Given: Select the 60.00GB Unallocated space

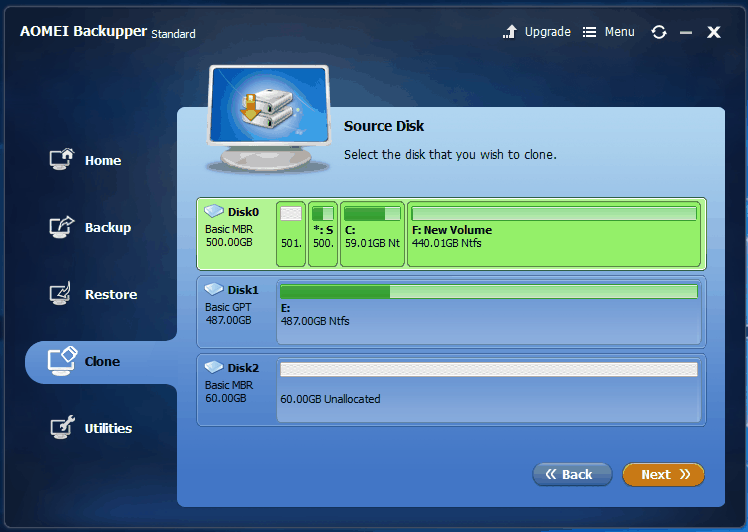Looking at the screenshot, I should point(488,390).
